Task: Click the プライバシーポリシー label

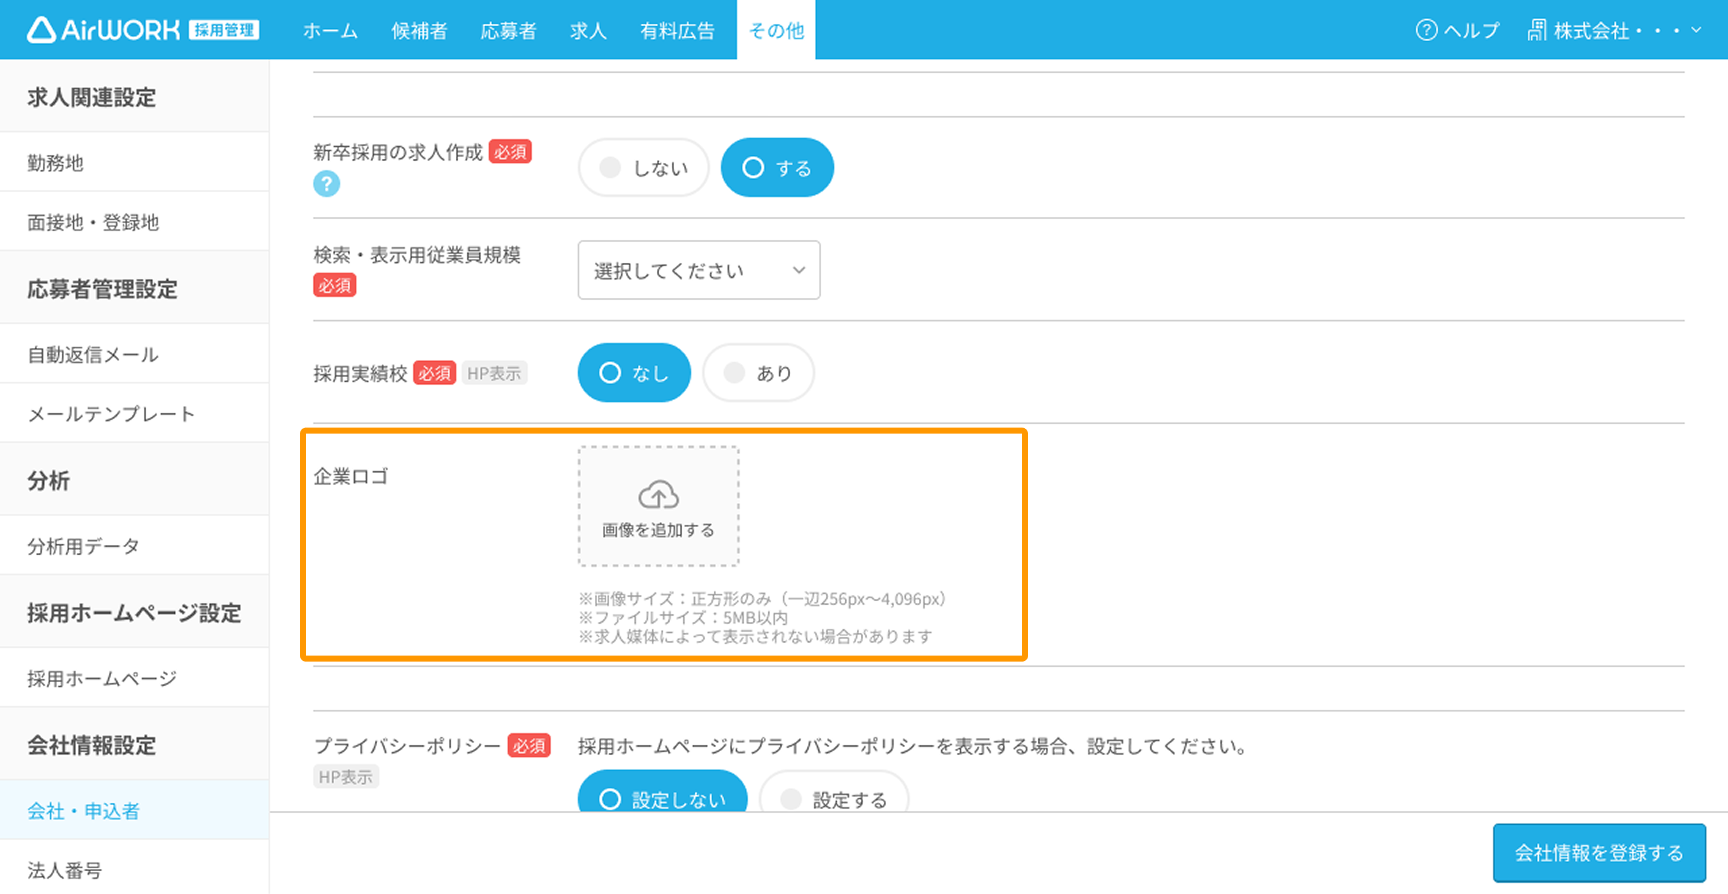Action: tap(407, 746)
